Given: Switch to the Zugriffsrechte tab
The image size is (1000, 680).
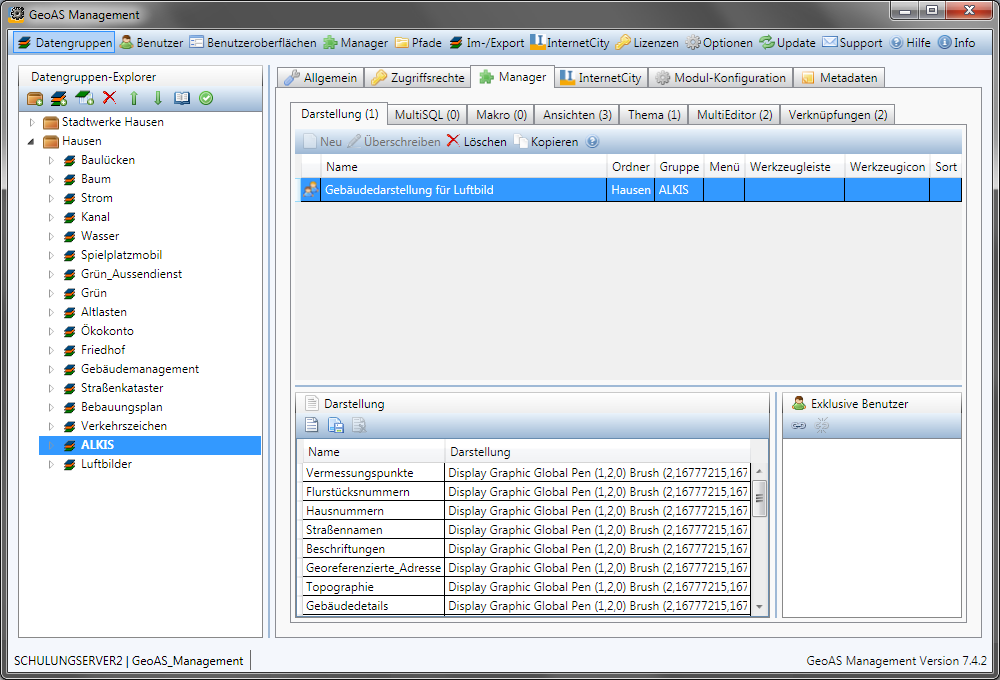Looking at the screenshot, I should point(417,78).
